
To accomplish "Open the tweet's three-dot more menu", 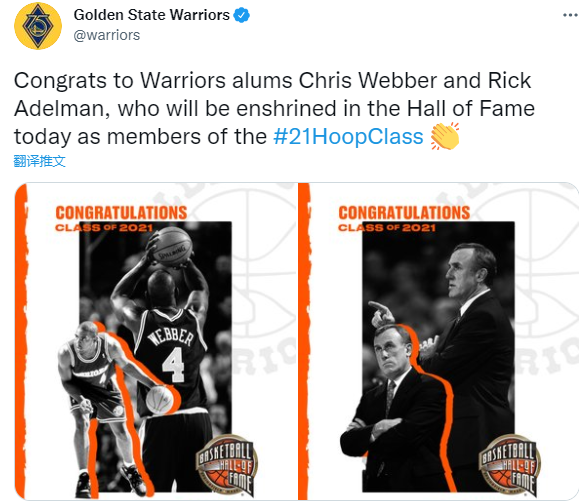I will point(570,15).
